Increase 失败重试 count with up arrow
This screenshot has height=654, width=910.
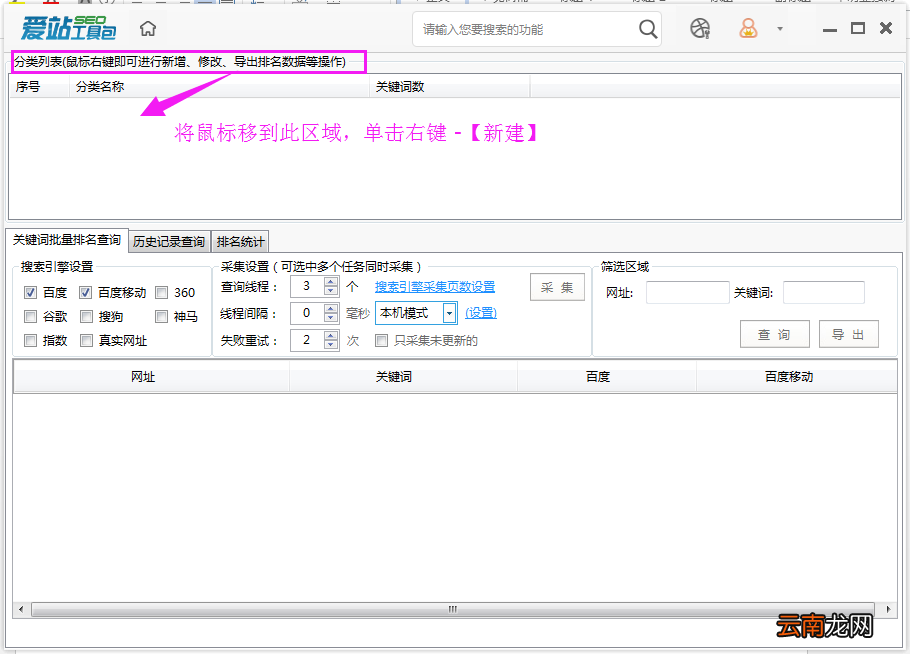(331, 335)
